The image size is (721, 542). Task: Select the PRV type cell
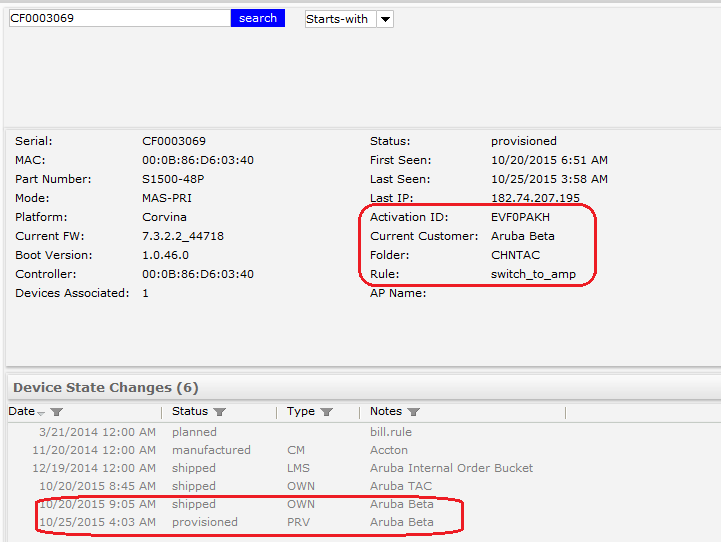298,522
